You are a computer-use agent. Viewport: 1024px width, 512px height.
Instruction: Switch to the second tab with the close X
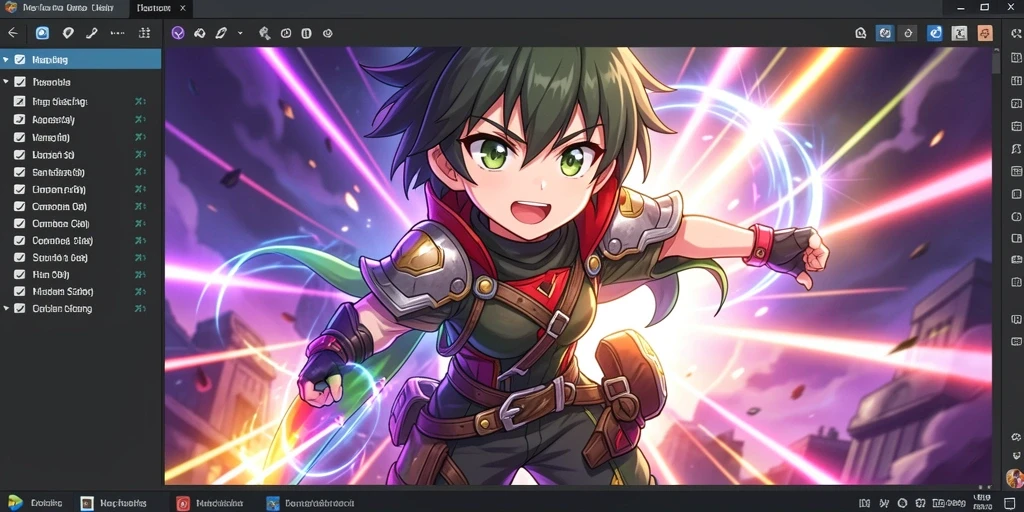click(x=160, y=8)
